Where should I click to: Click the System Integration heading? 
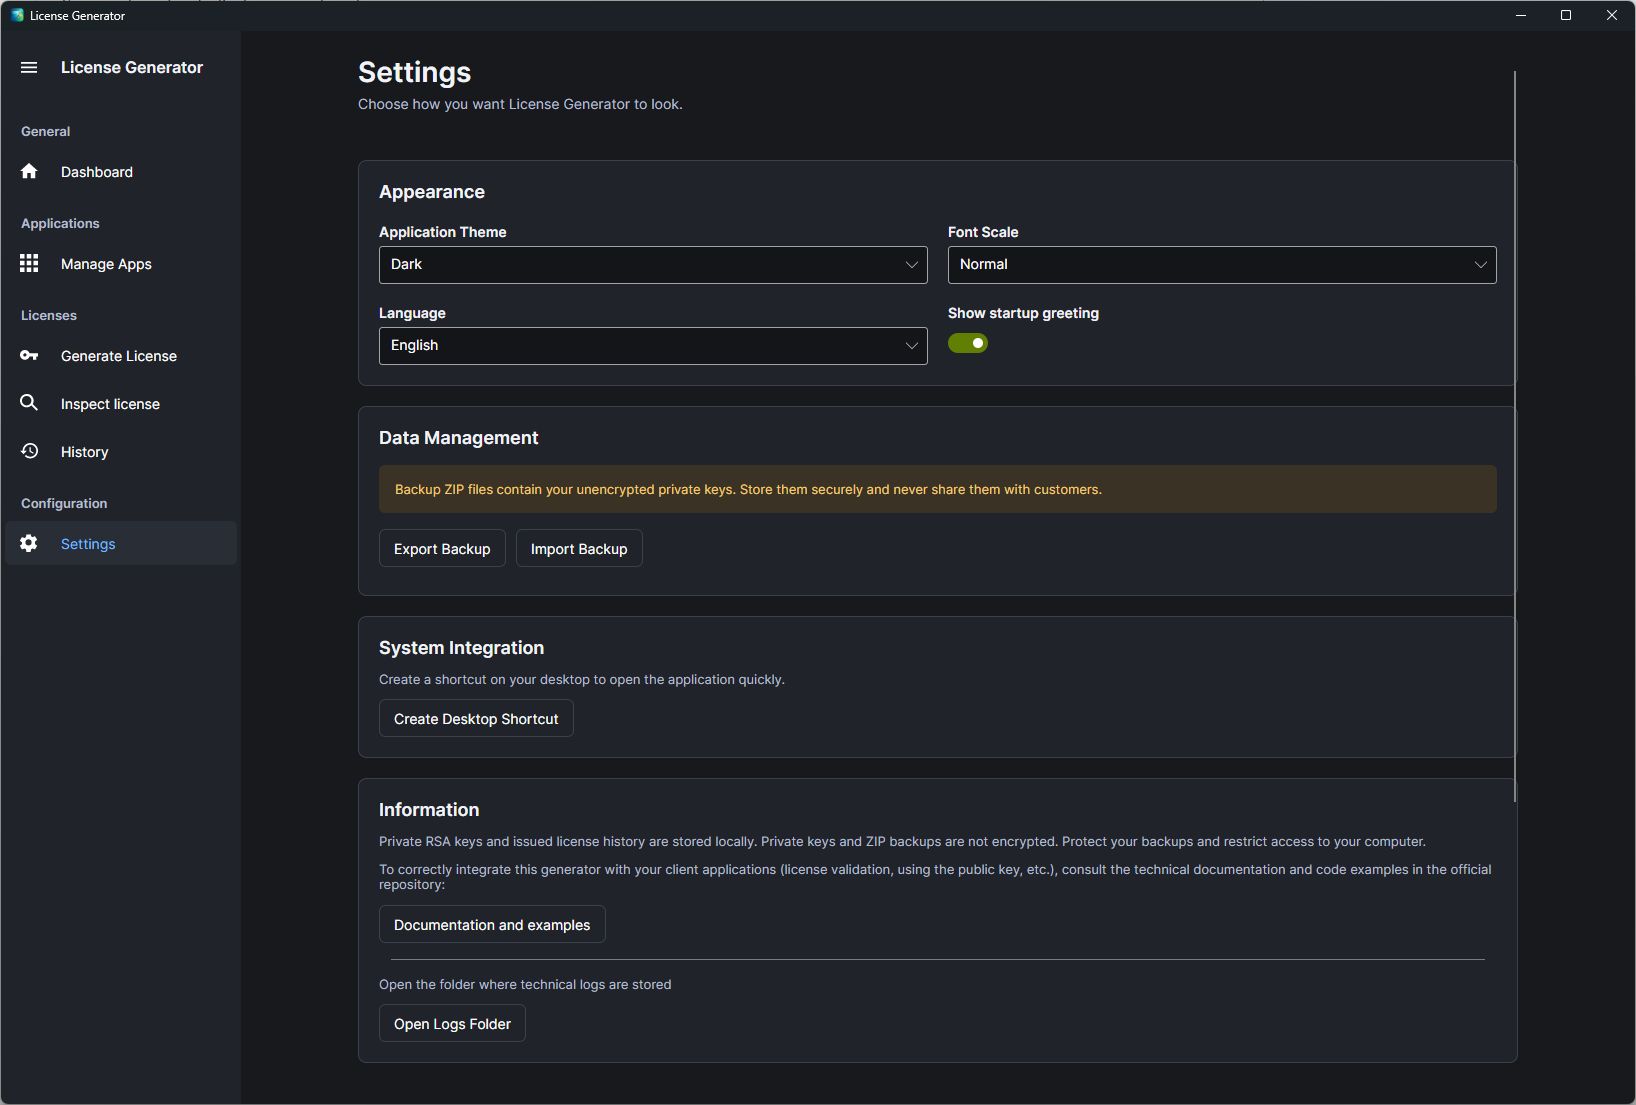[x=461, y=648]
